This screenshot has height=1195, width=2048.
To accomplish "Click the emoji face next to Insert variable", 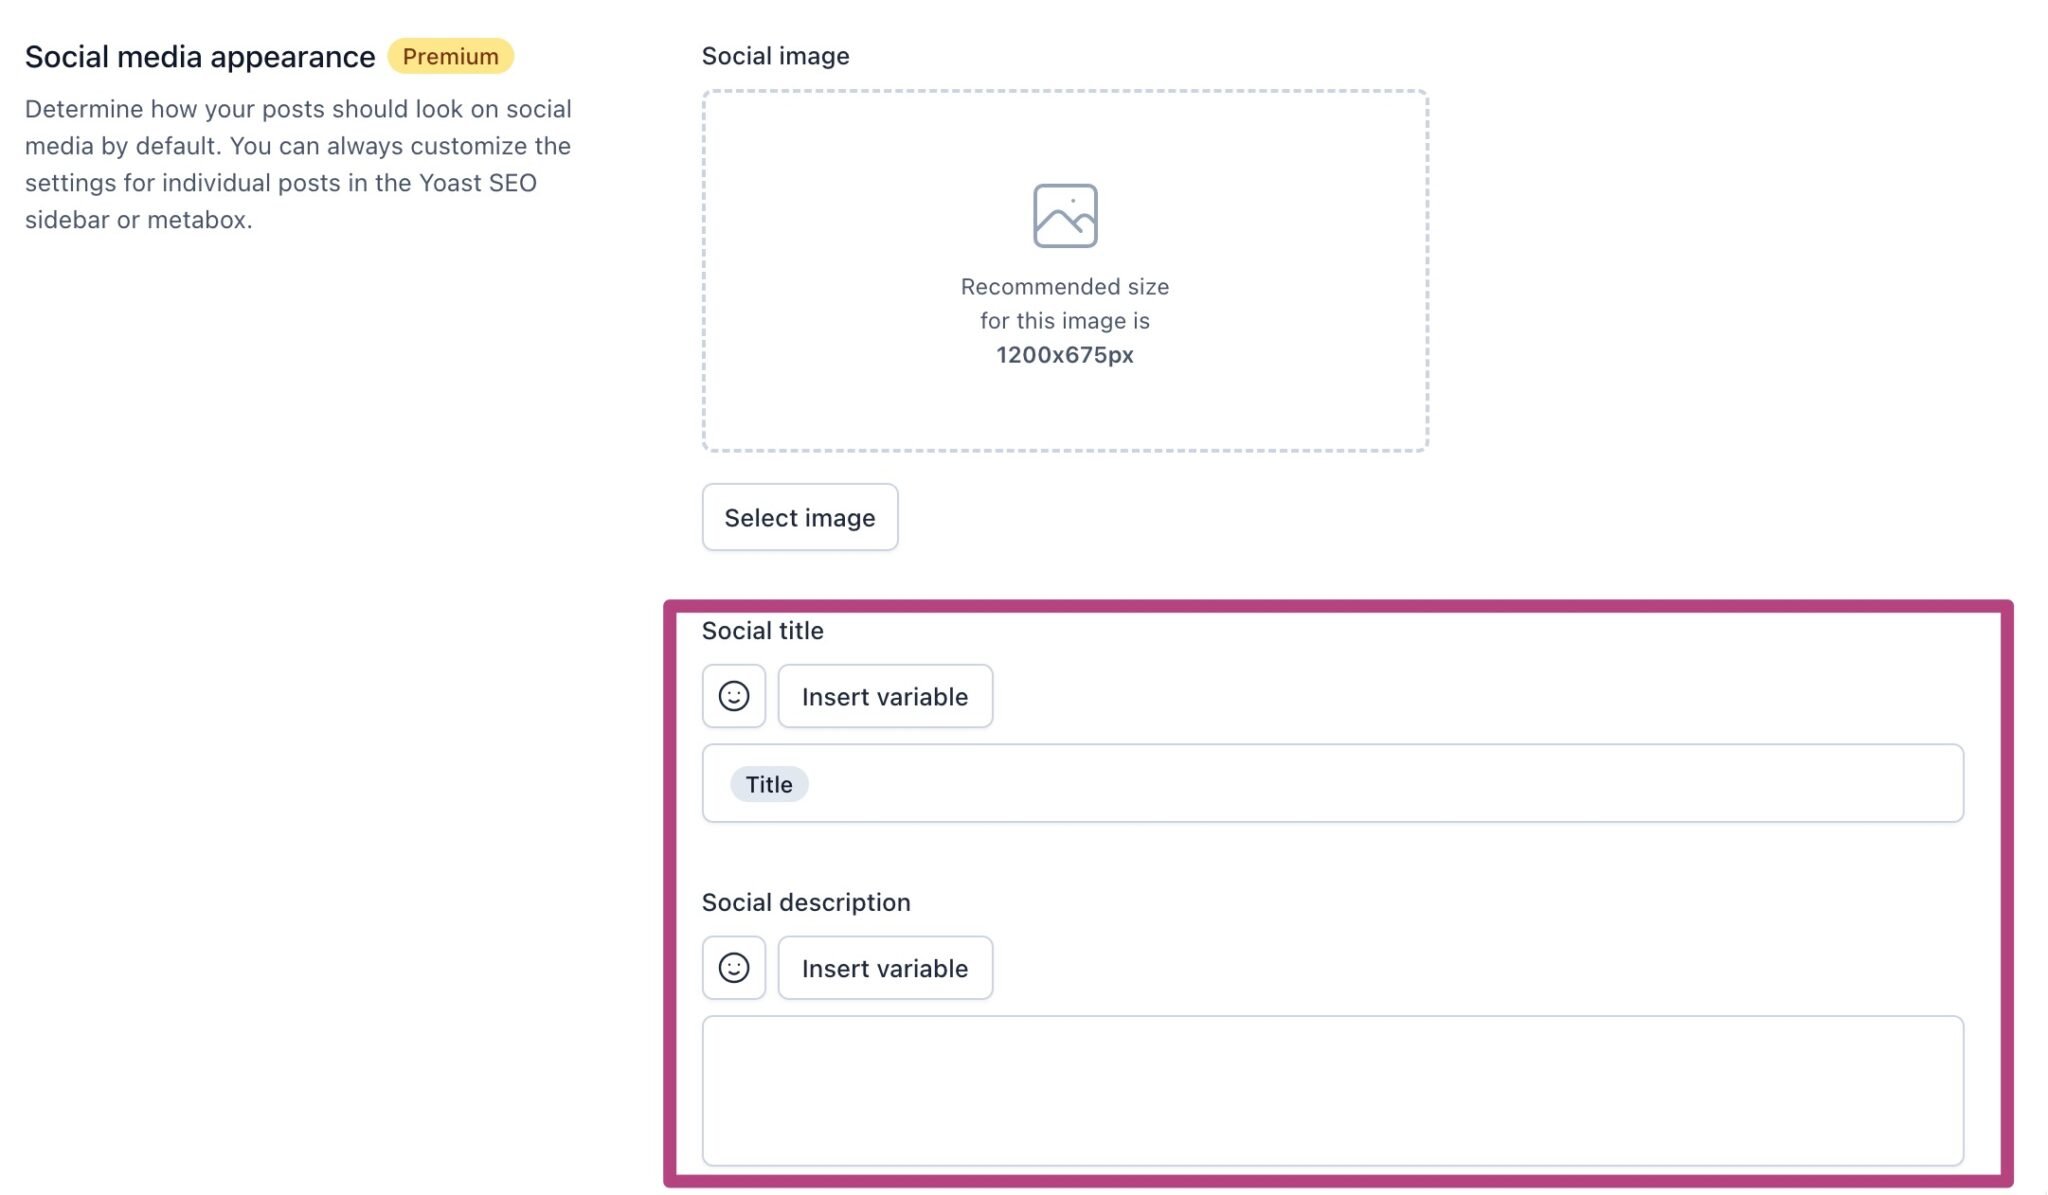I will coord(733,696).
